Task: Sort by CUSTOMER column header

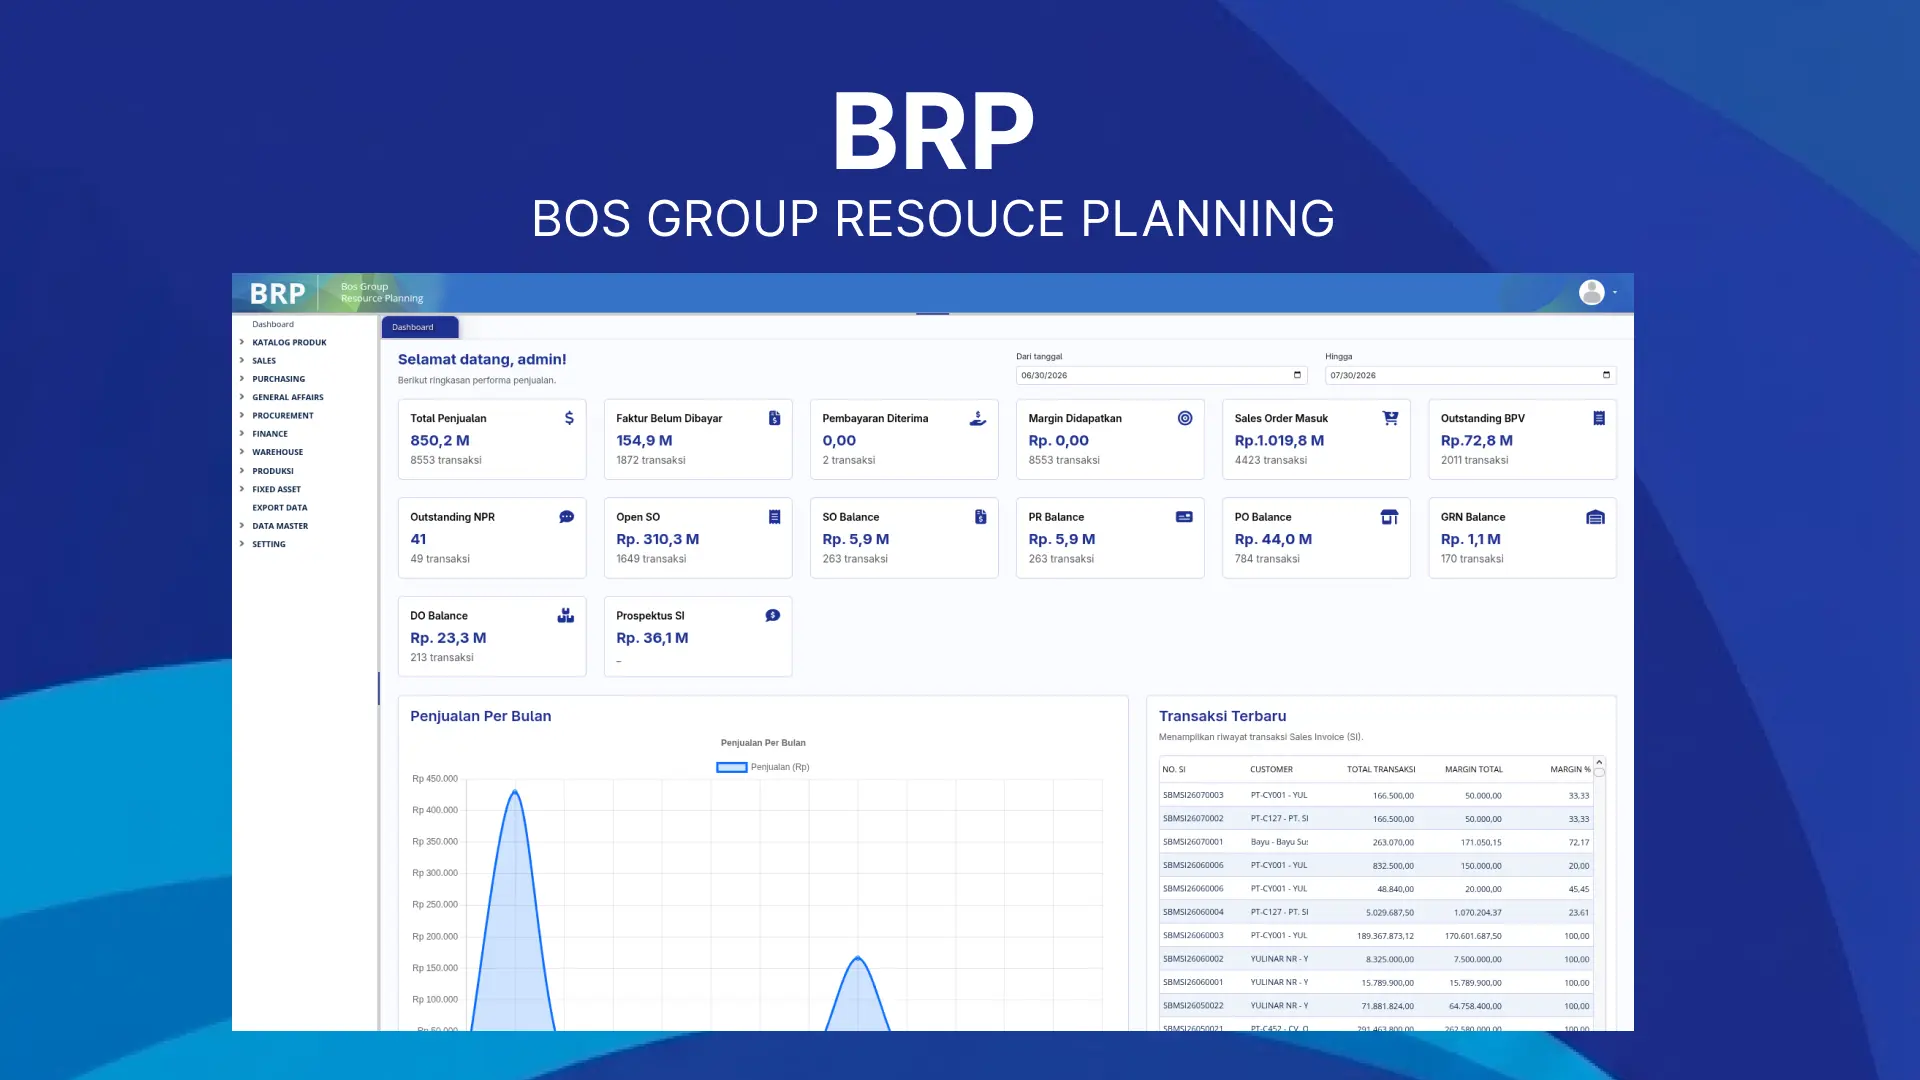Action: tap(1271, 769)
